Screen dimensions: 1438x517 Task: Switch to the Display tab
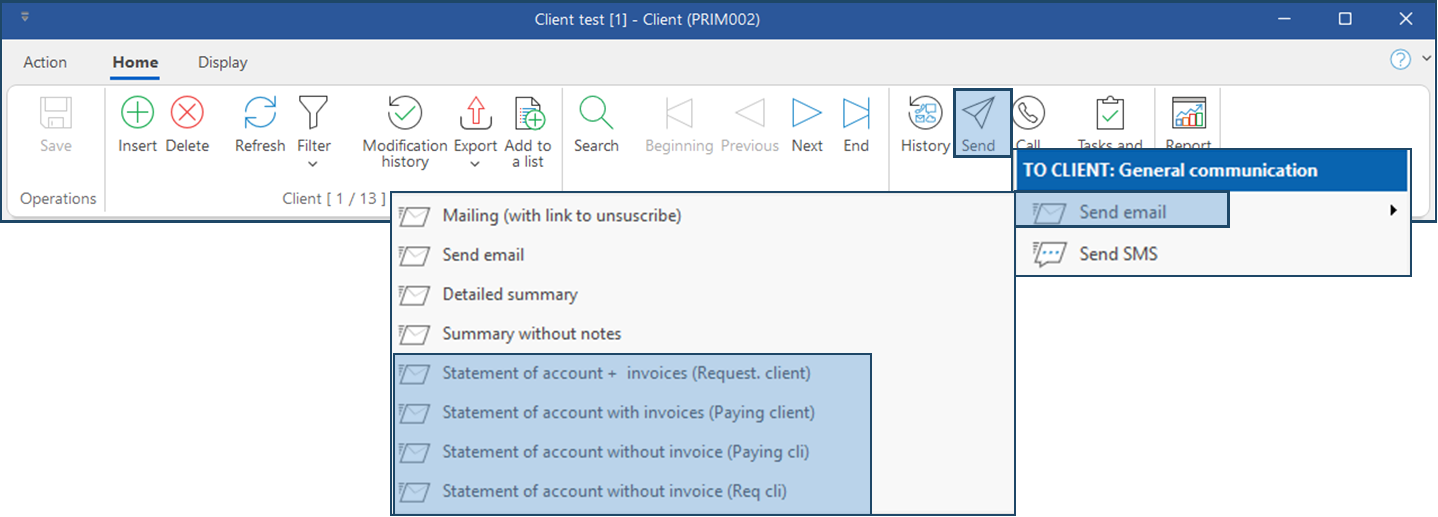(222, 62)
